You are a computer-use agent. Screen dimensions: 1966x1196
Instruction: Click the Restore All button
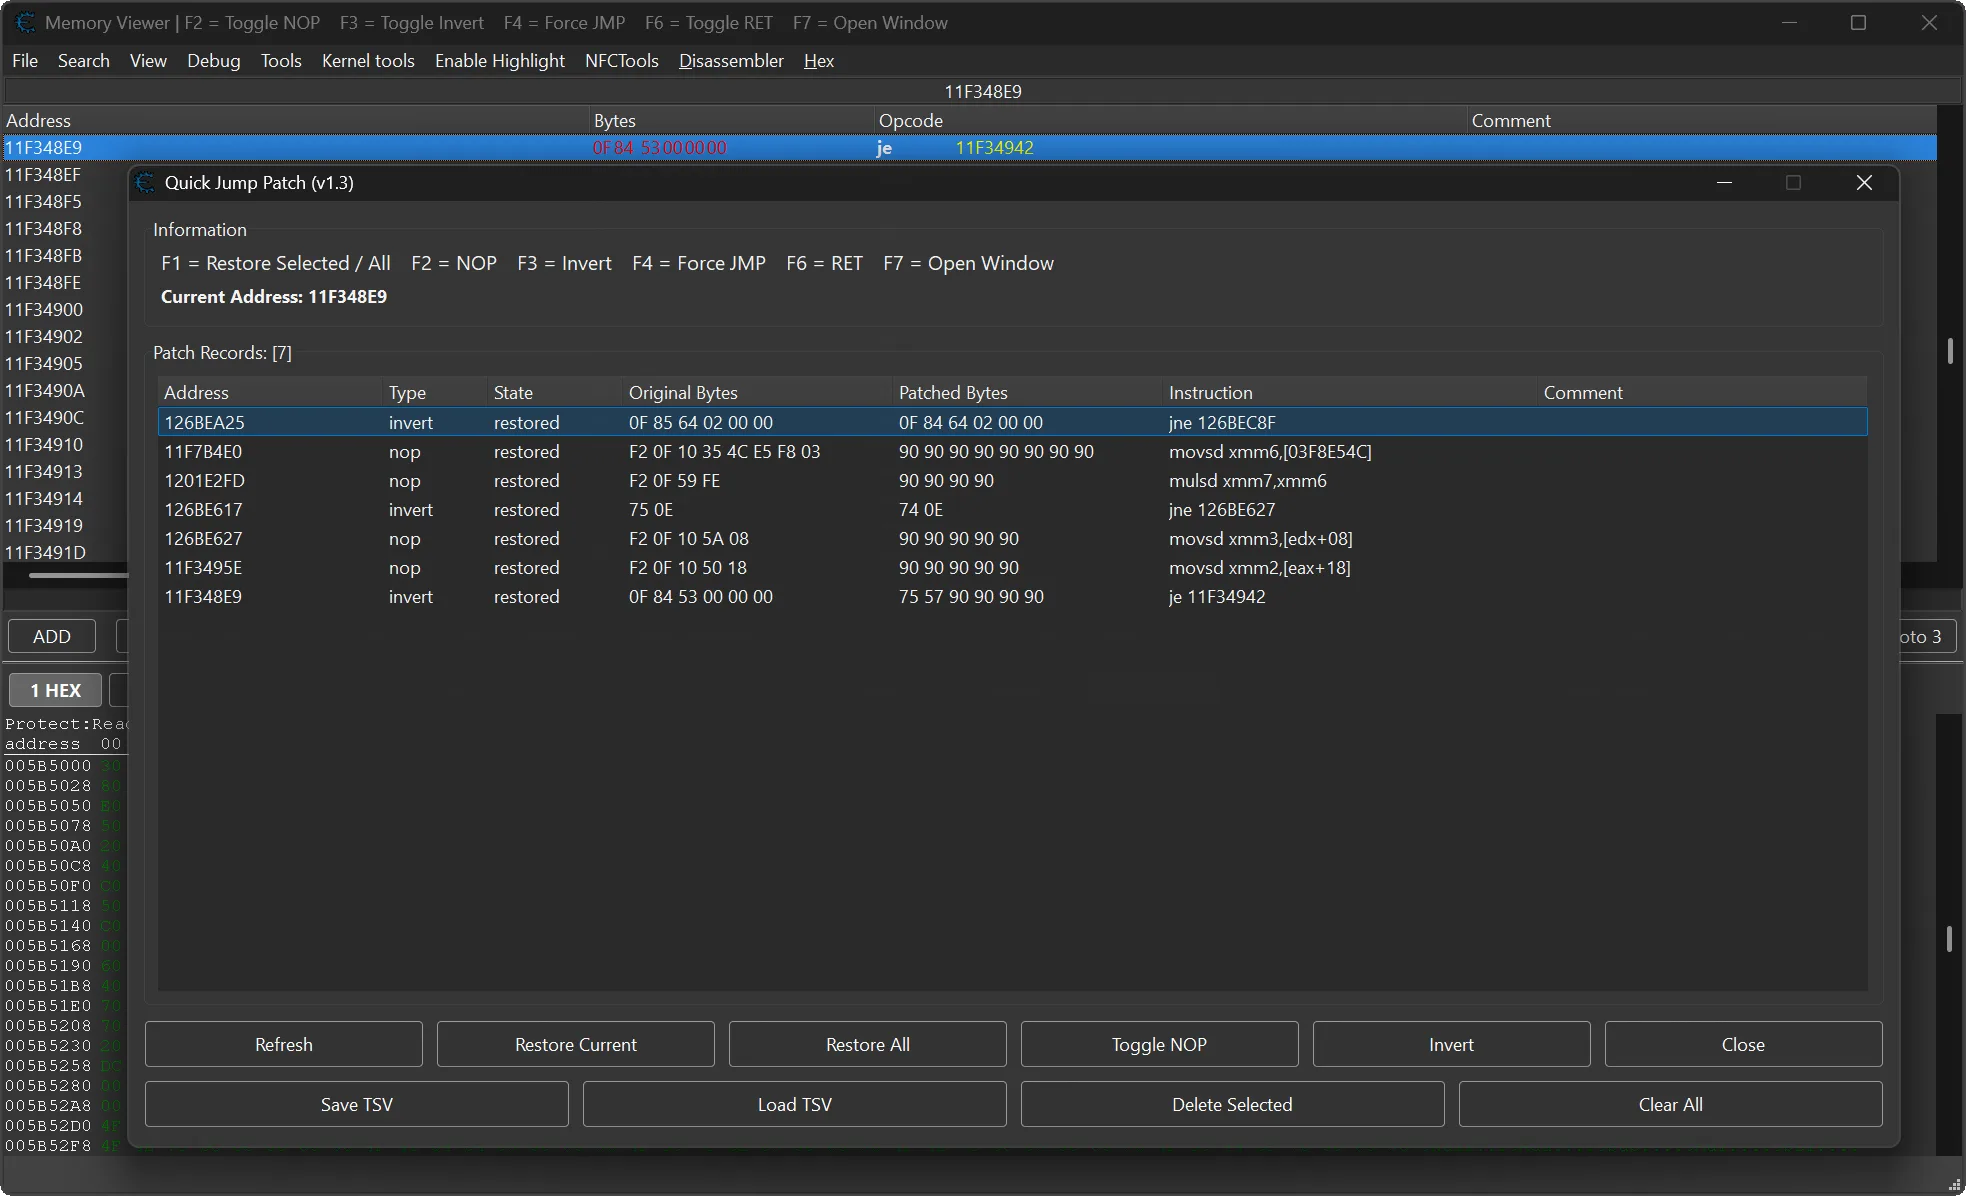point(868,1044)
